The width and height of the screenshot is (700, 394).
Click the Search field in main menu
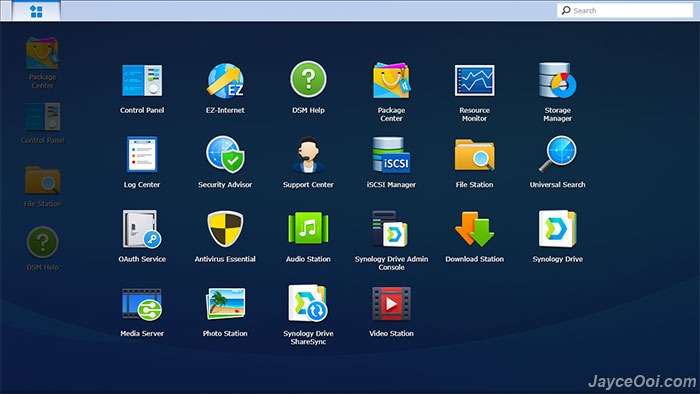(625, 10)
